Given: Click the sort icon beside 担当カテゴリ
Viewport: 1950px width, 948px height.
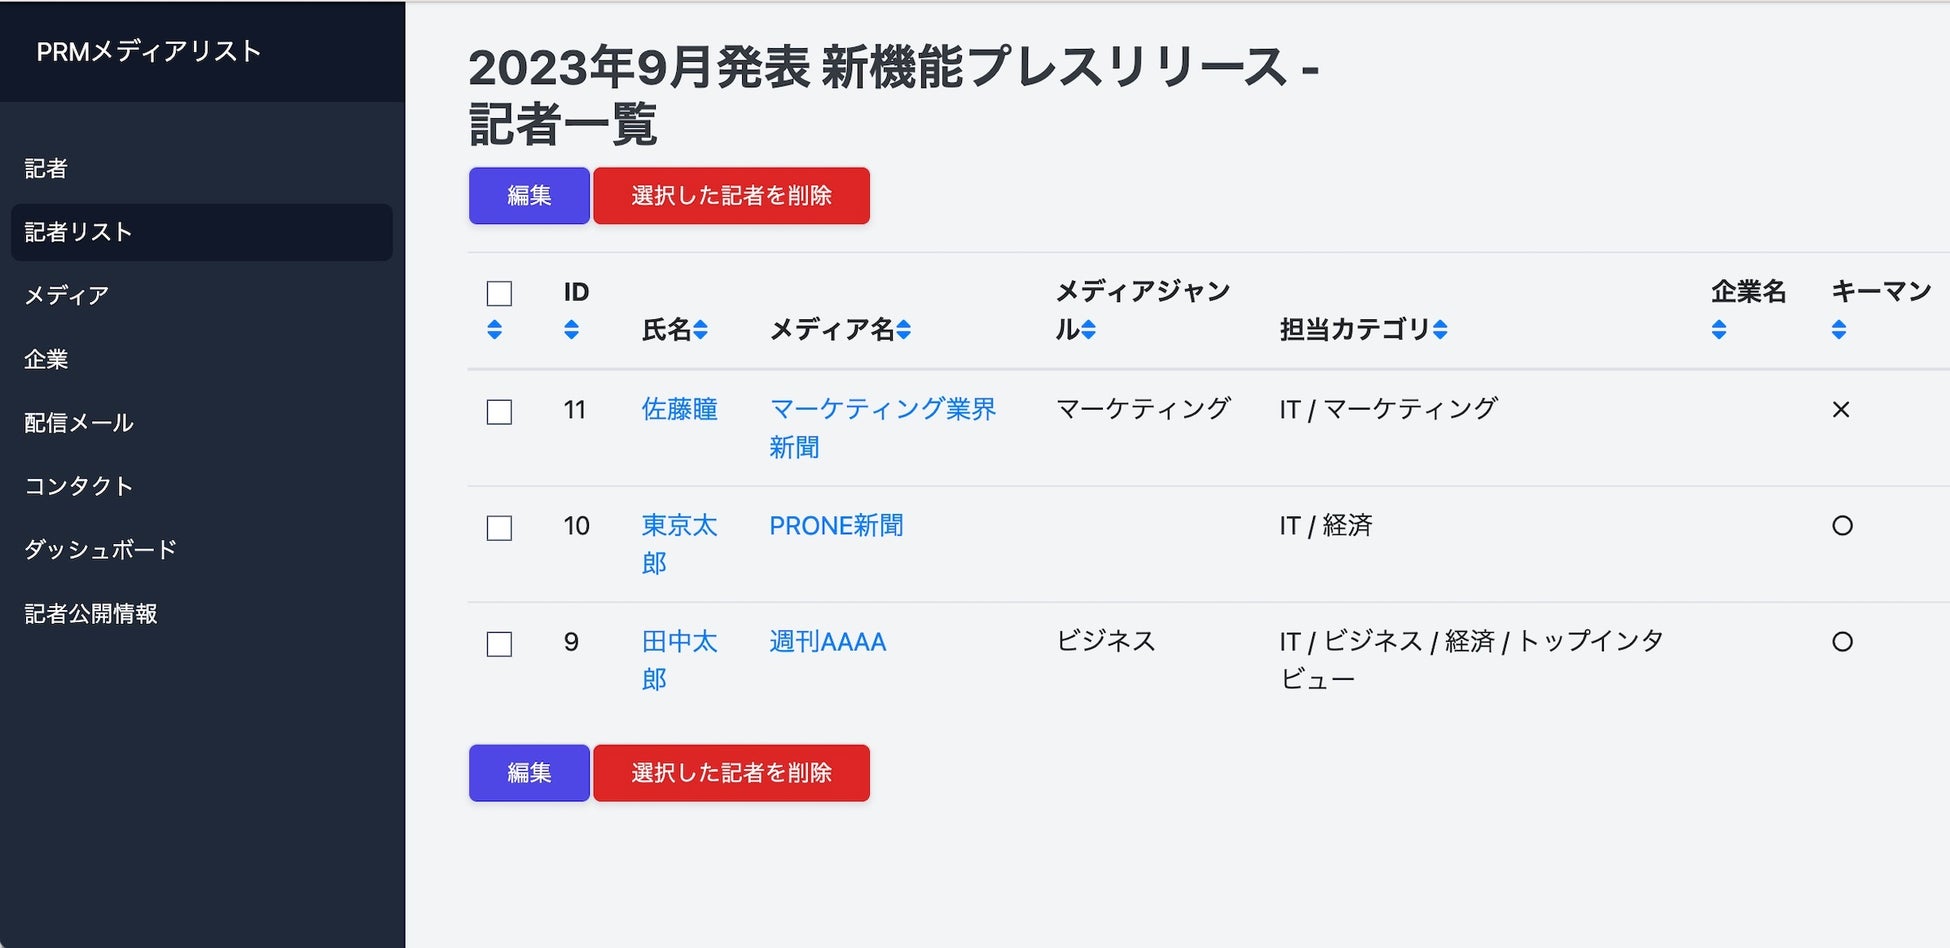Looking at the screenshot, I should tap(1440, 329).
